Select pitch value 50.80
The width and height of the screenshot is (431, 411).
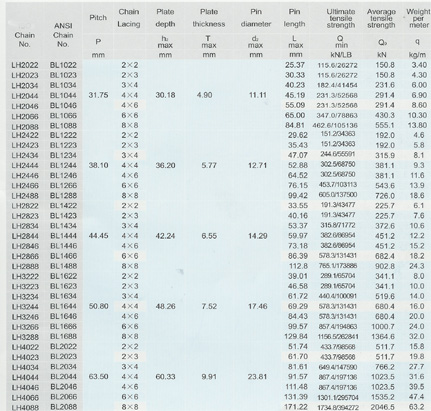[98, 306]
